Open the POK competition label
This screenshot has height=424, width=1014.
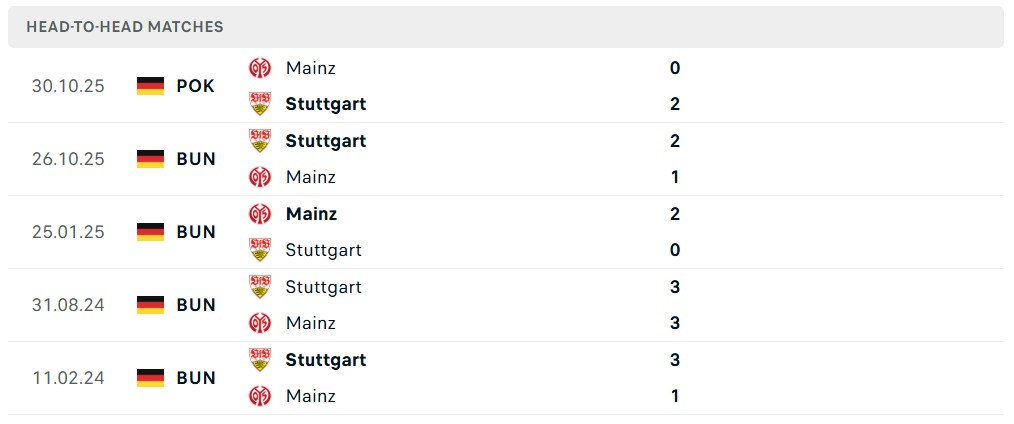pyautogui.click(x=195, y=86)
